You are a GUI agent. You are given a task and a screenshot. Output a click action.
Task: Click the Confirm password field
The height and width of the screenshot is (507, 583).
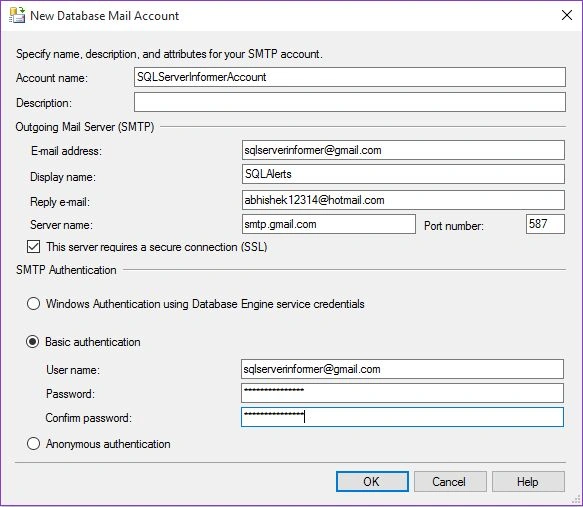(402, 417)
